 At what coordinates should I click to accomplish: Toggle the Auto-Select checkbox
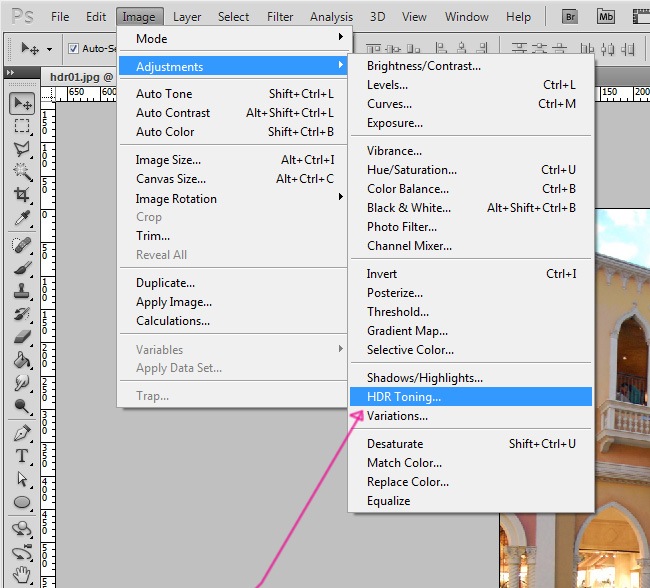(x=73, y=48)
